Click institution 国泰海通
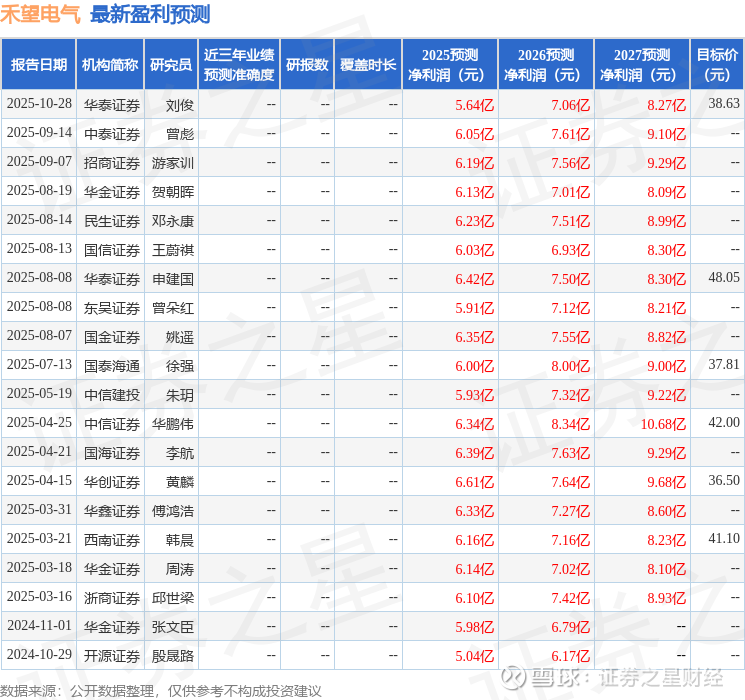Image resolution: width=745 pixels, height=700 pixels. pyautogui.click(x=112, y=366)
